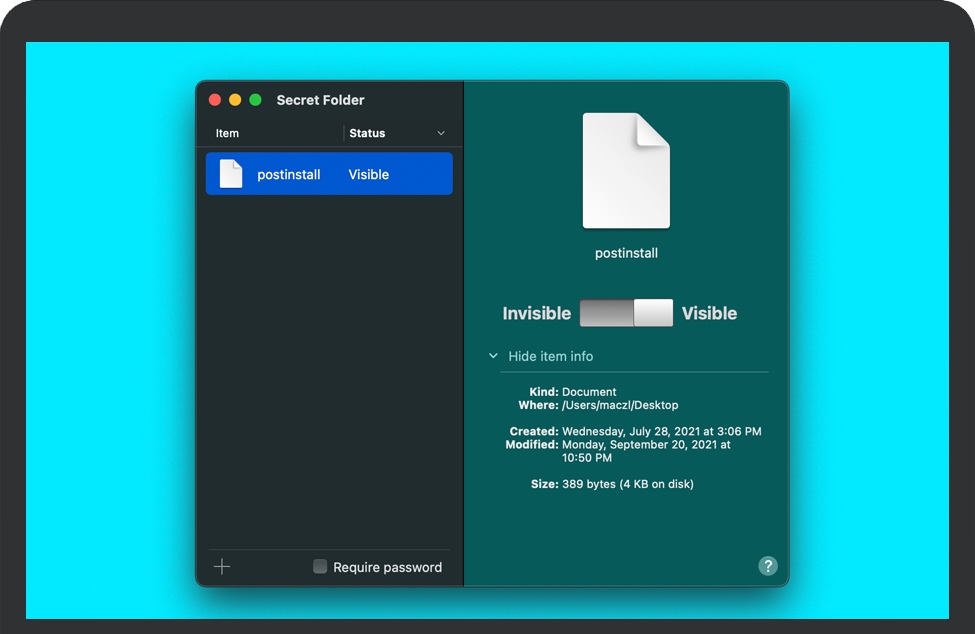Click the Kind: Document value

(x=589, y=392)
